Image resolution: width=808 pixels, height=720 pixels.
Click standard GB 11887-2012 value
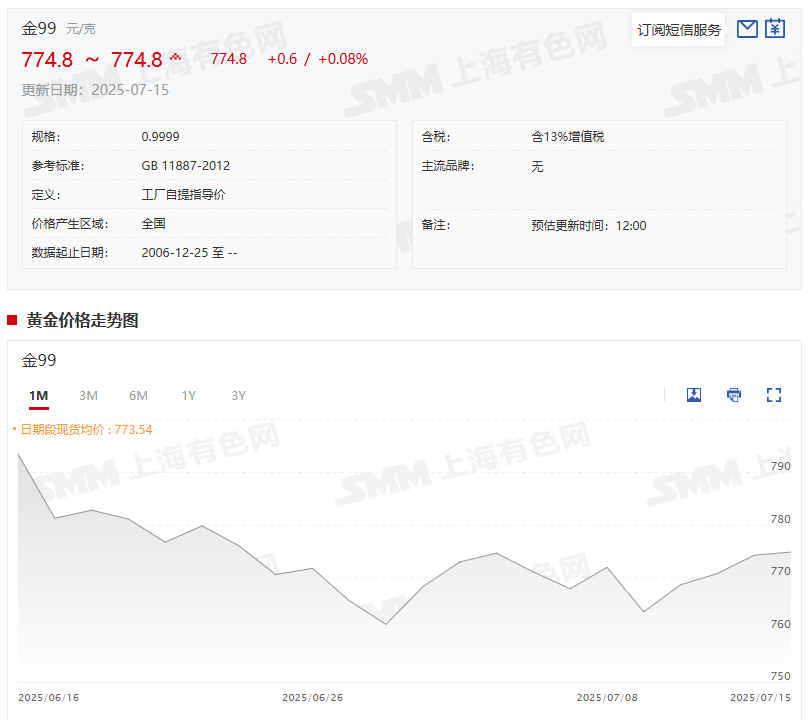(186, 165)
